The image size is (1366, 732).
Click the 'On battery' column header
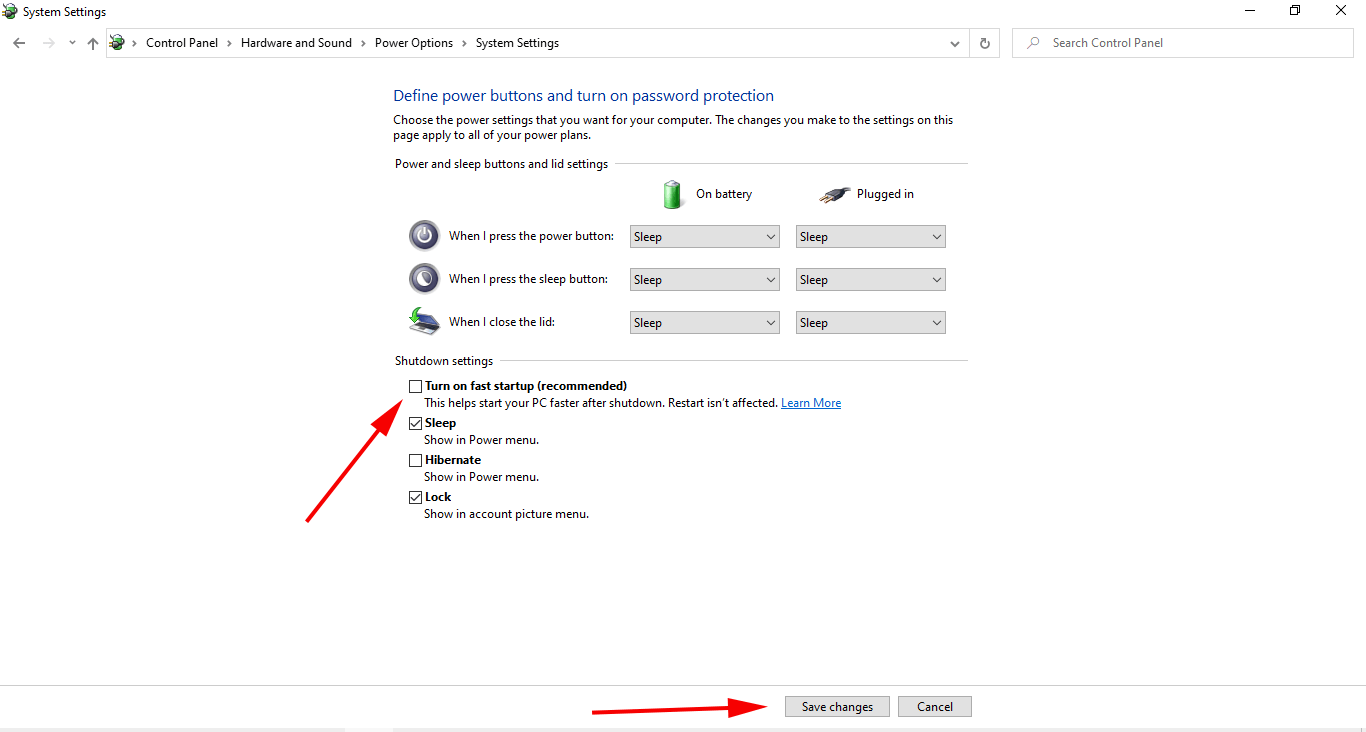pos(724,194)
